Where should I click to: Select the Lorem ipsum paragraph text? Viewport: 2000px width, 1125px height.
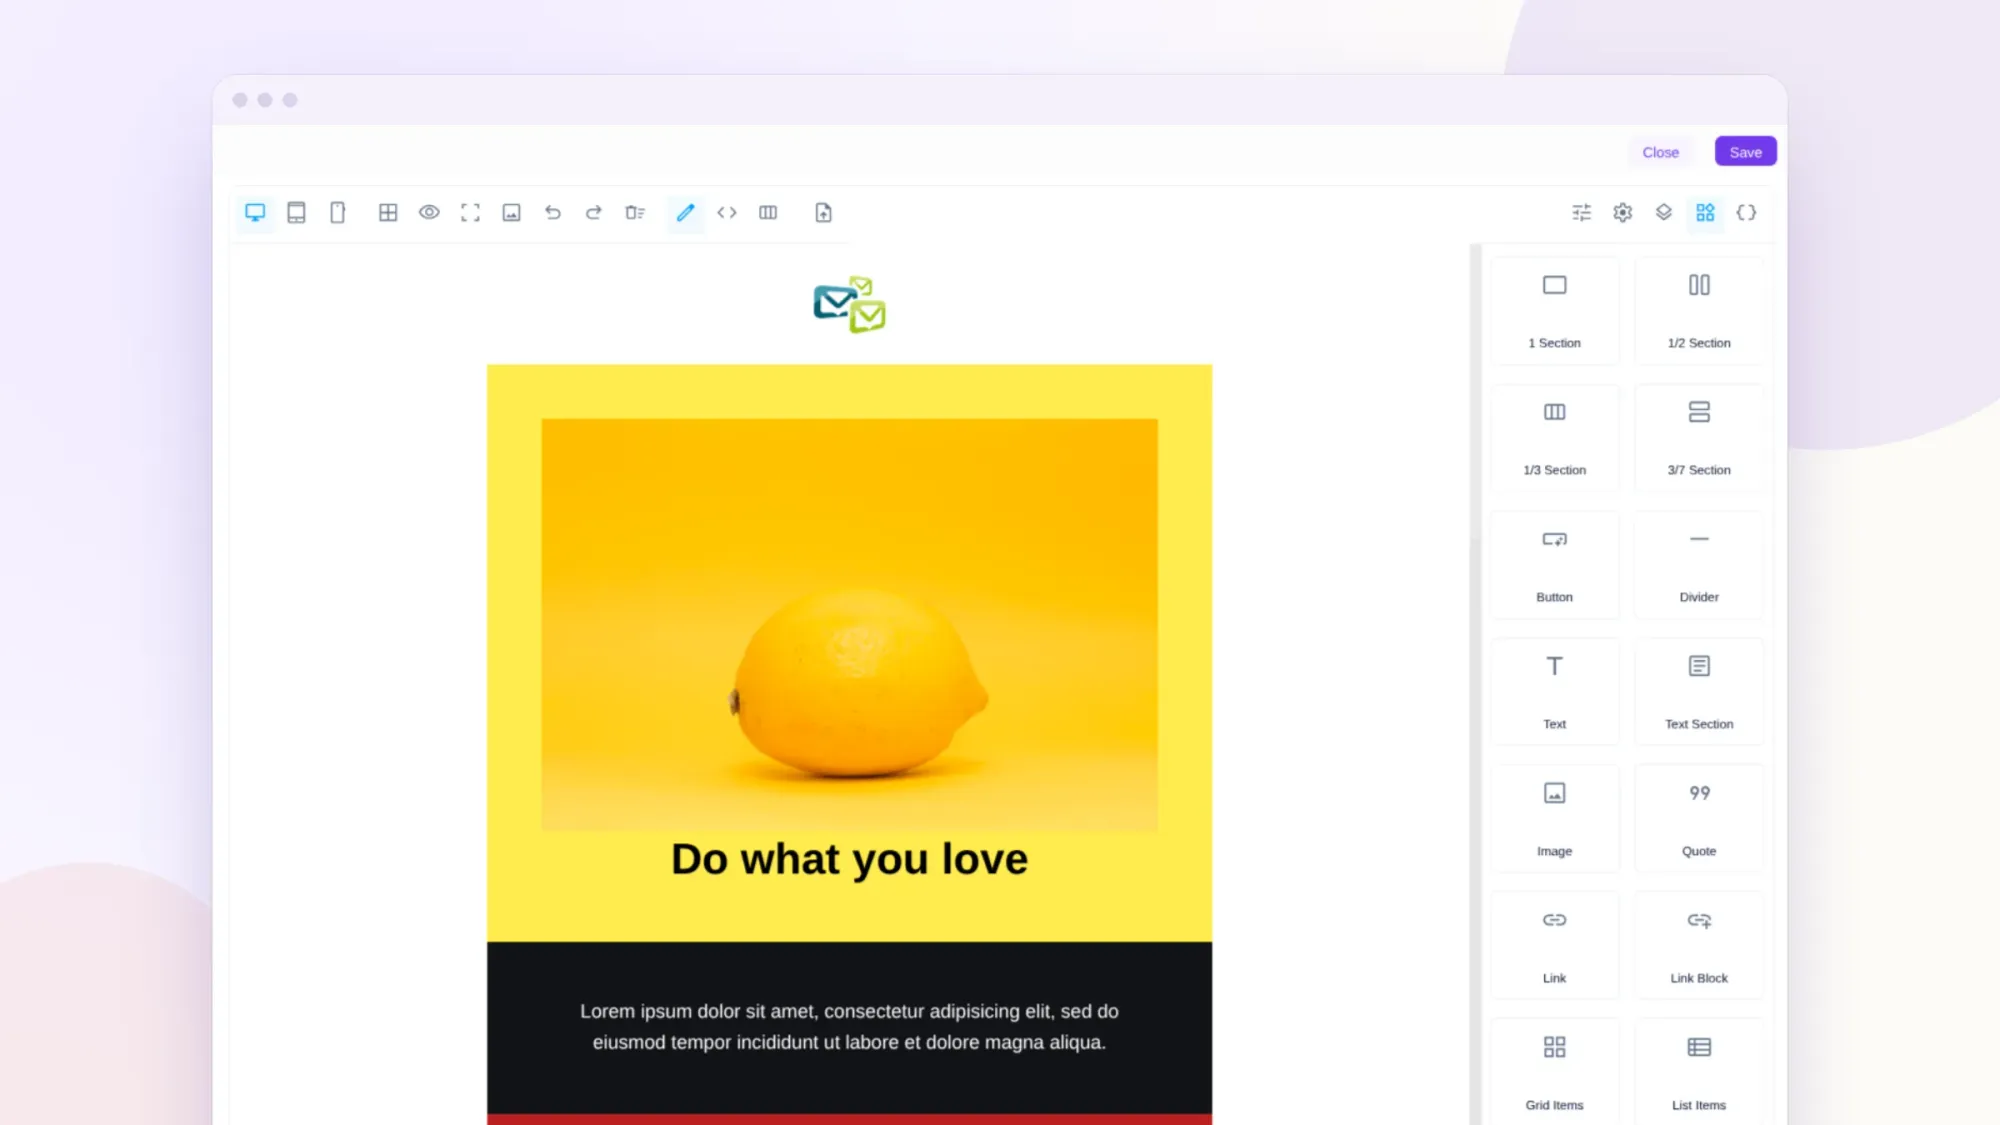tap(849, 1027)
